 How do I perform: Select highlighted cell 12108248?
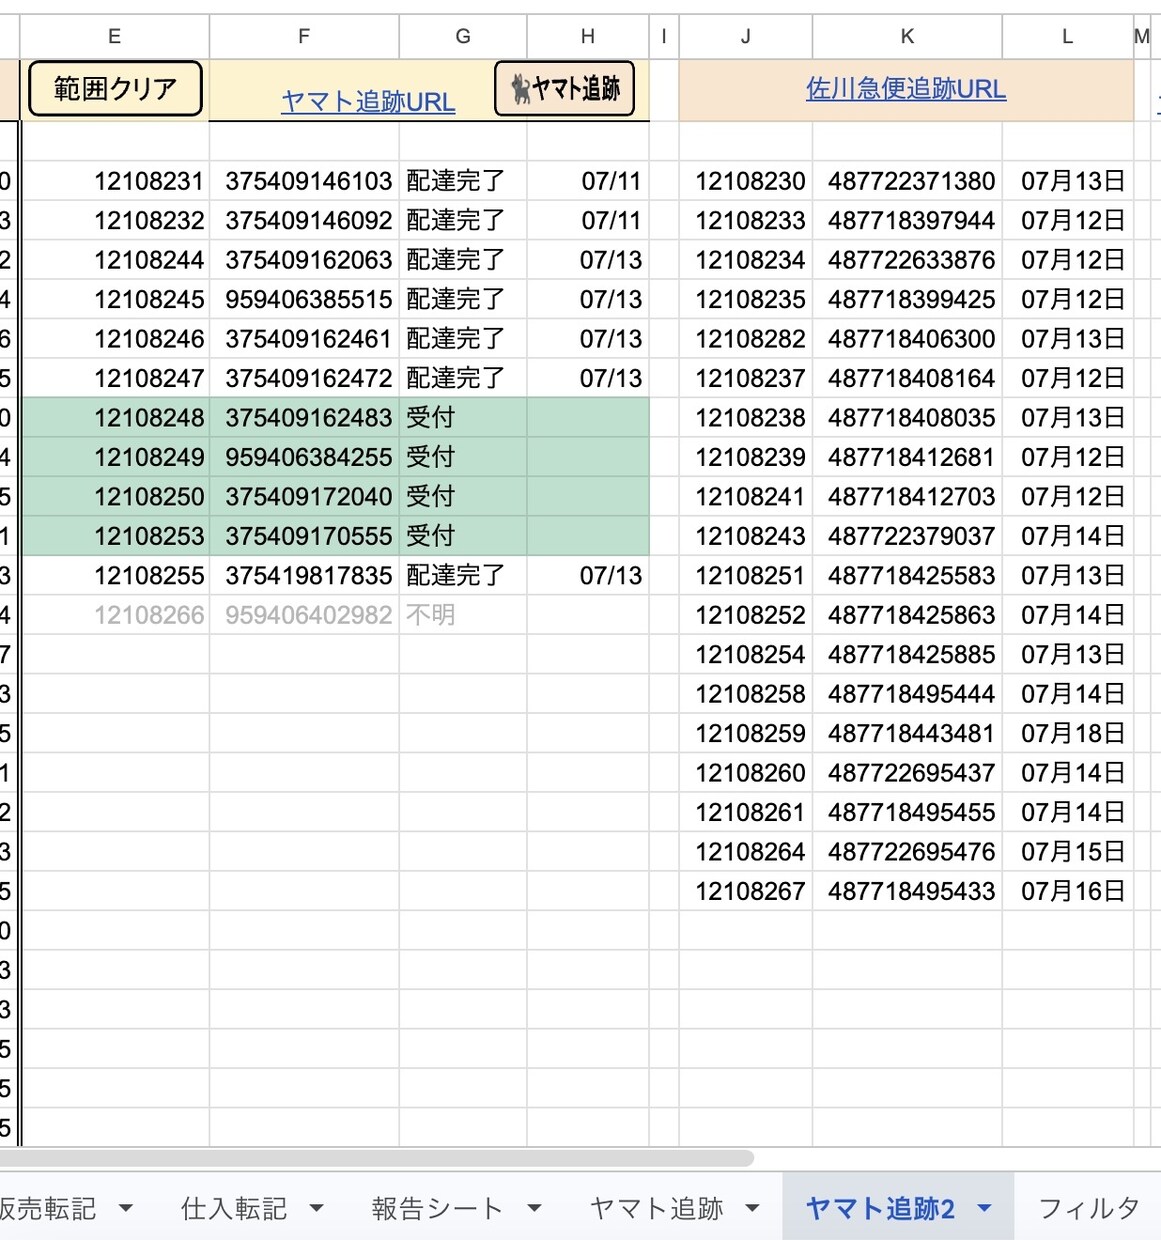coord(115,417)
